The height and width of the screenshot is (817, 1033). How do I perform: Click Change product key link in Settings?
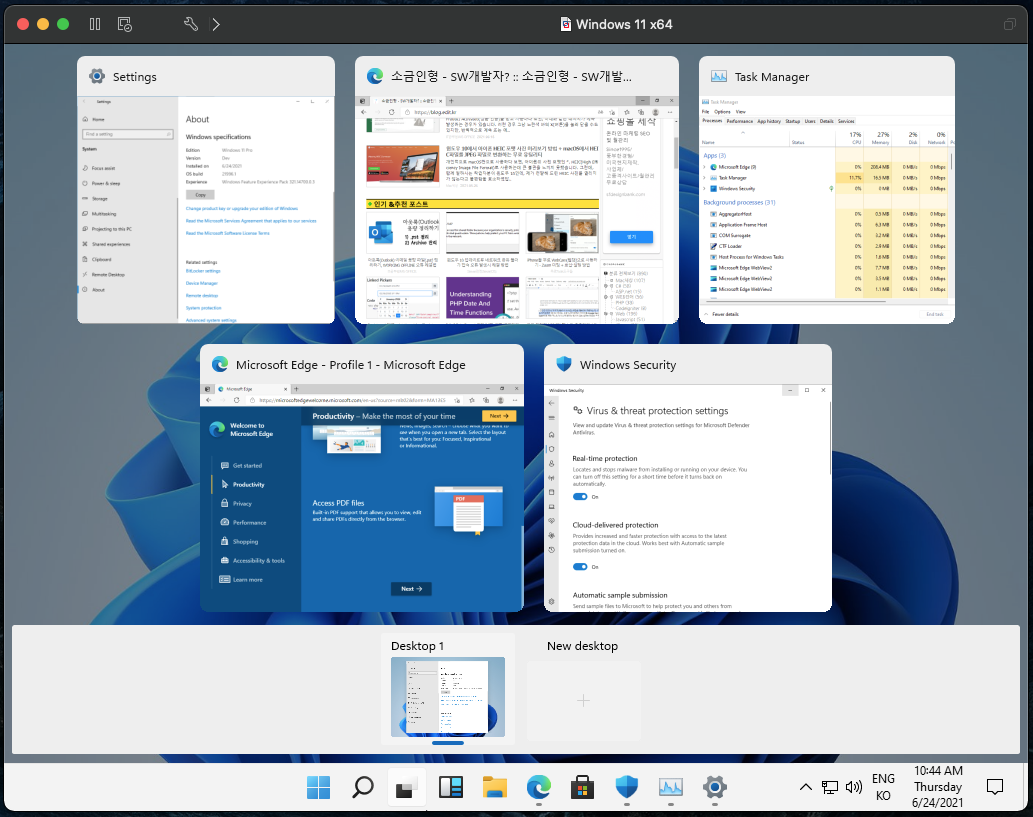pyautogui.click(x=242, y=208)
